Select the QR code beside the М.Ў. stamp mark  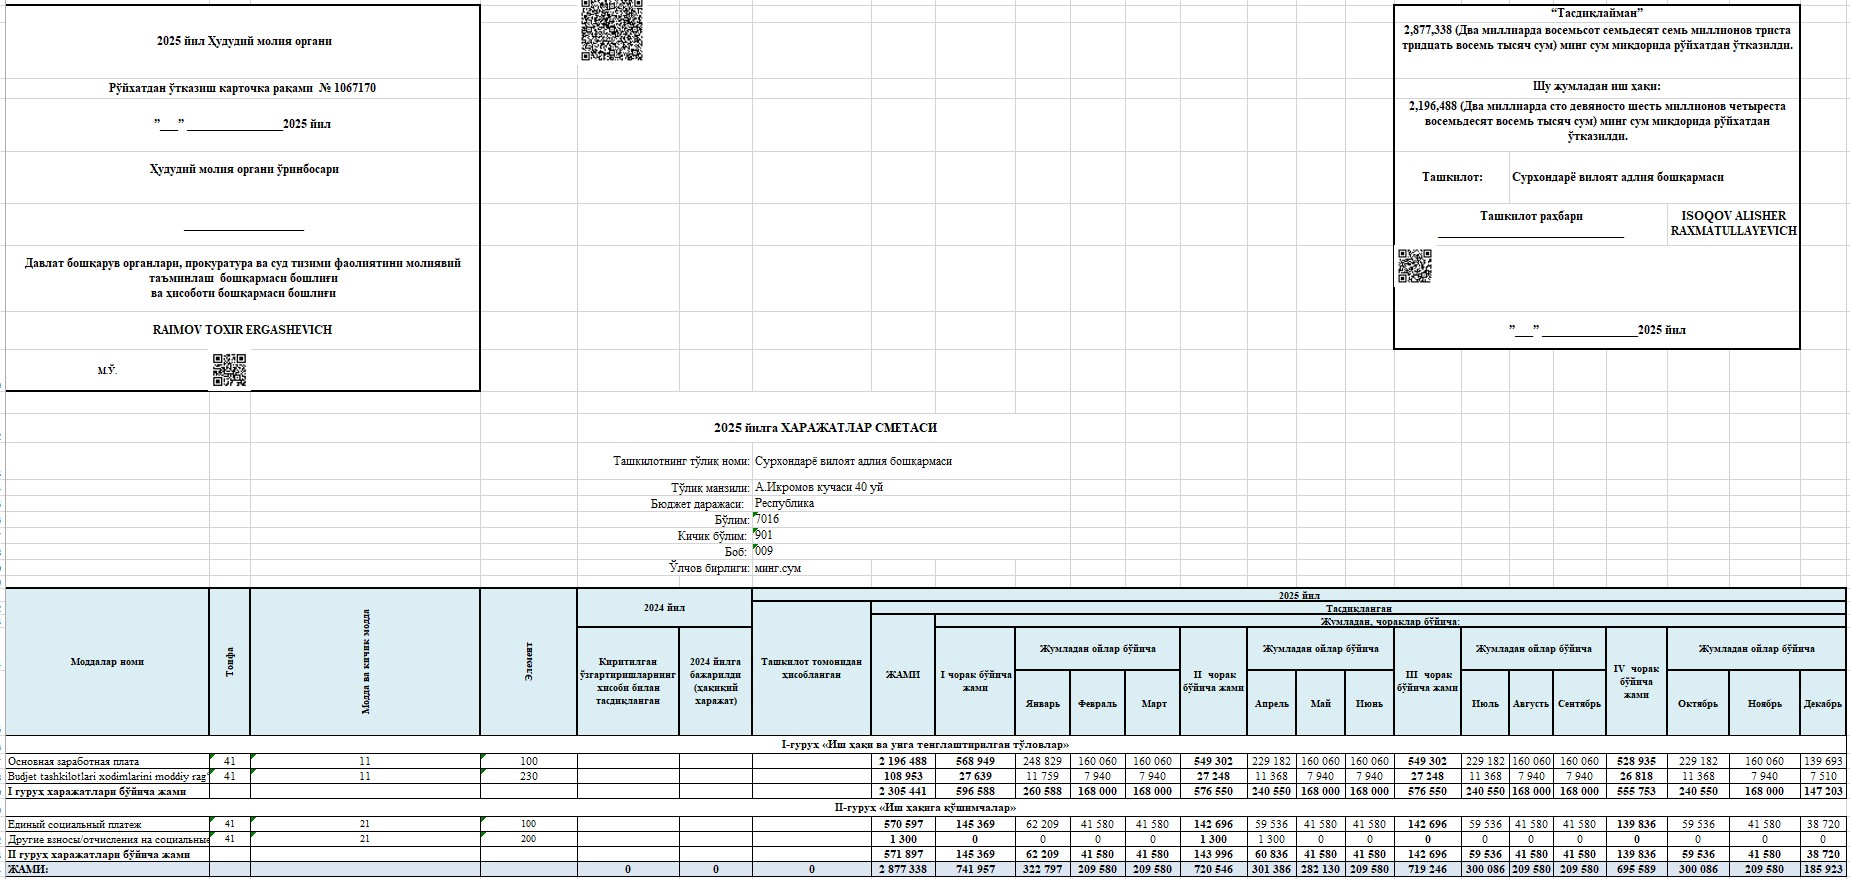(x=229, y=370)
